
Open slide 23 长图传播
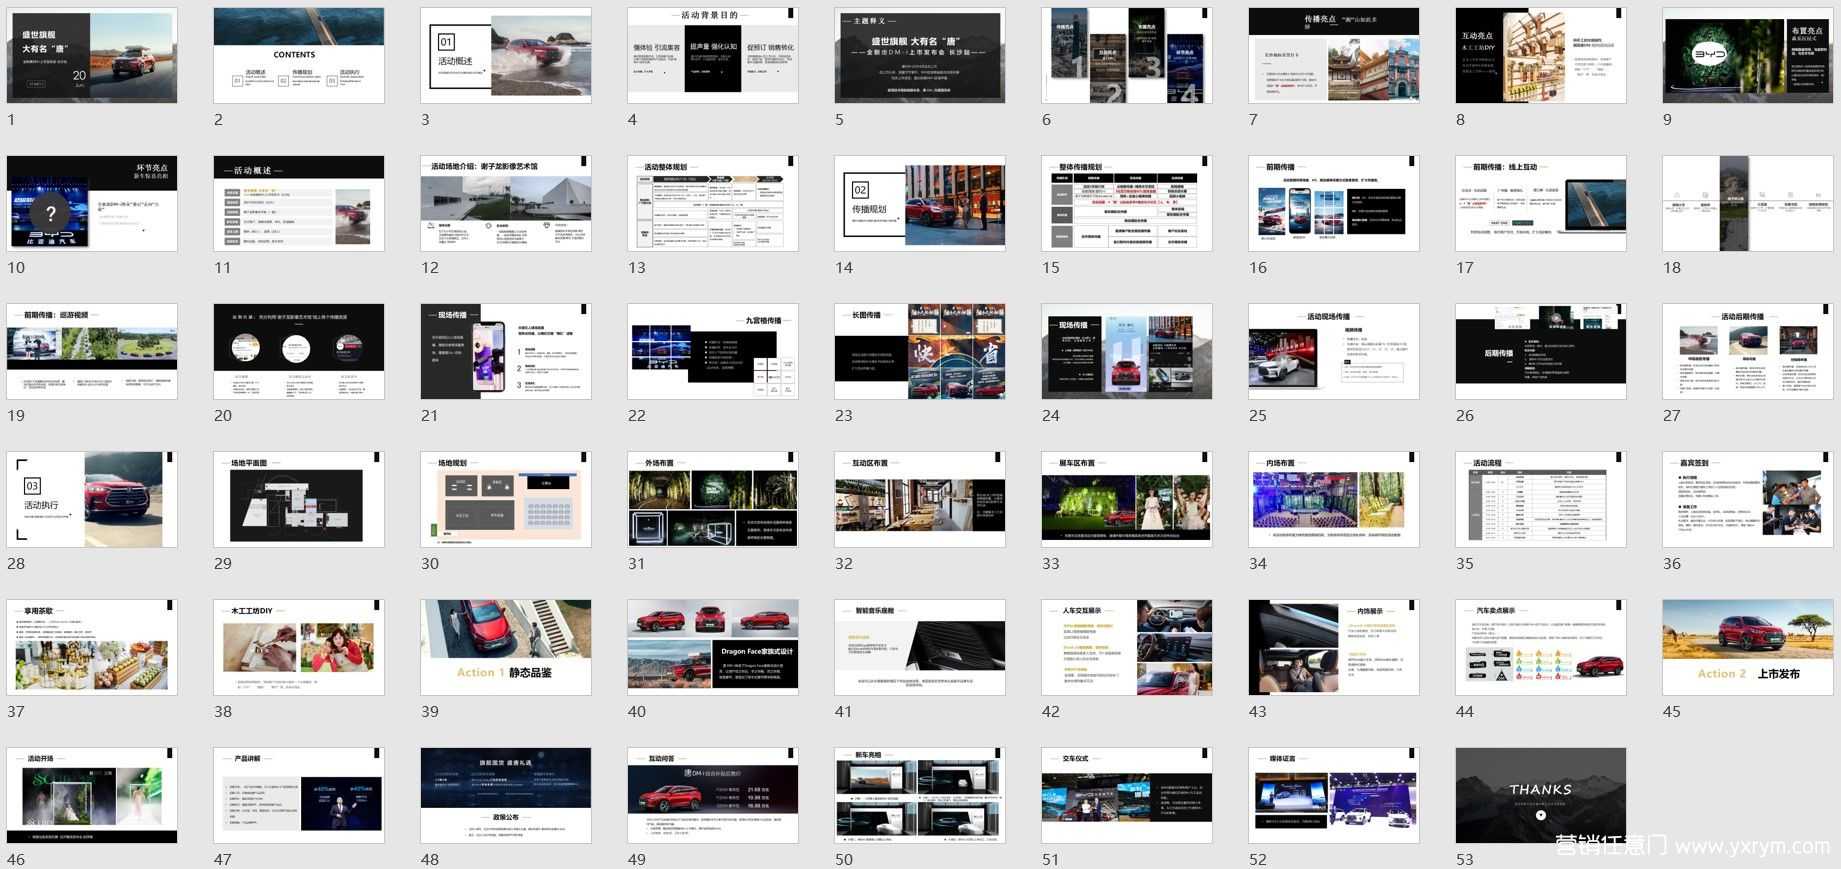coord(920,351)
